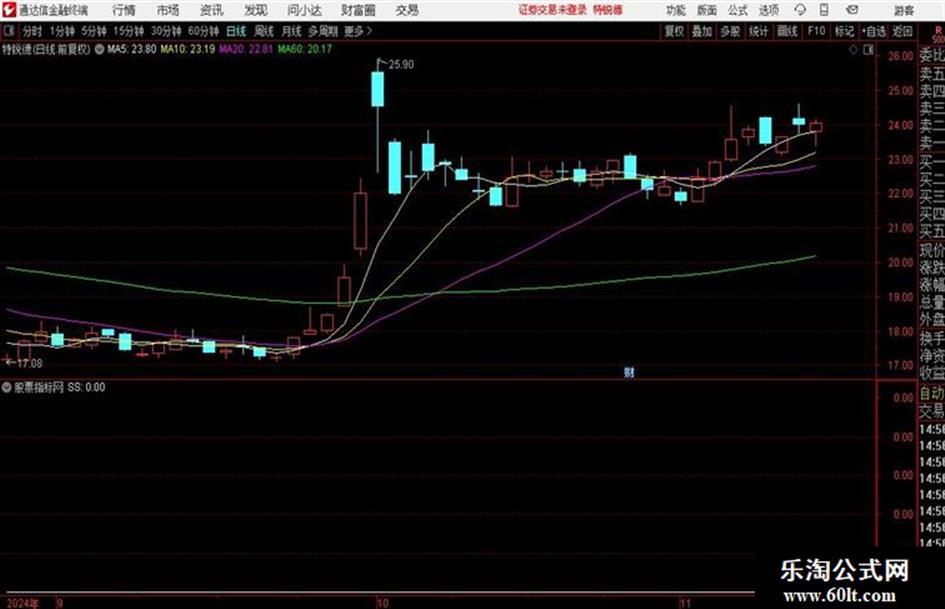
Task: Click the 多股 multi-stock button
Action: tap(730, 31)
